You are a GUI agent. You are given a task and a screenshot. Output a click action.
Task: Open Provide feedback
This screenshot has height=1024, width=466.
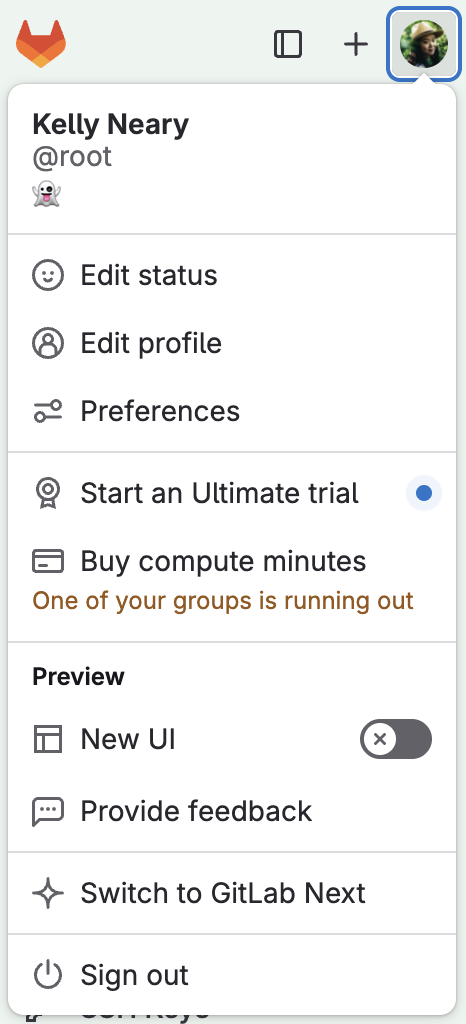(232, 811)
